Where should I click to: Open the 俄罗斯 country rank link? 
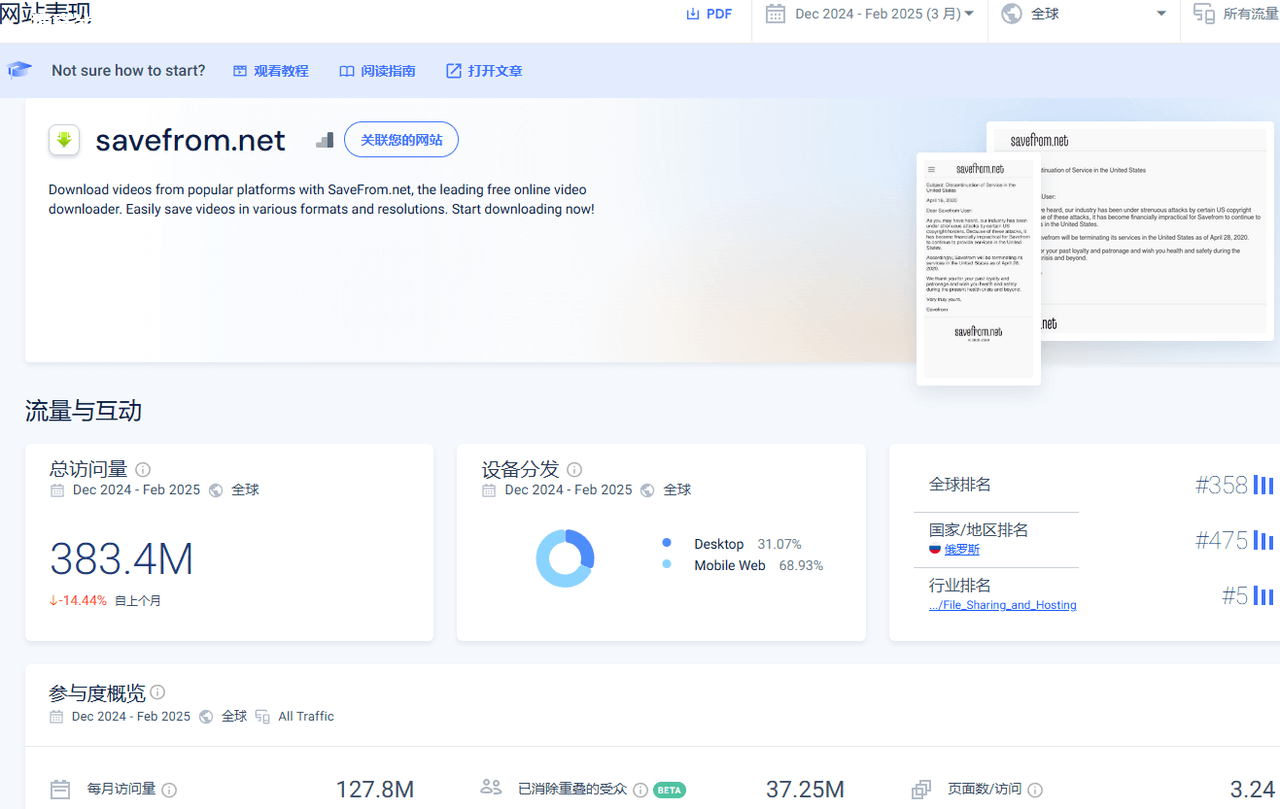tap(962, 550)
